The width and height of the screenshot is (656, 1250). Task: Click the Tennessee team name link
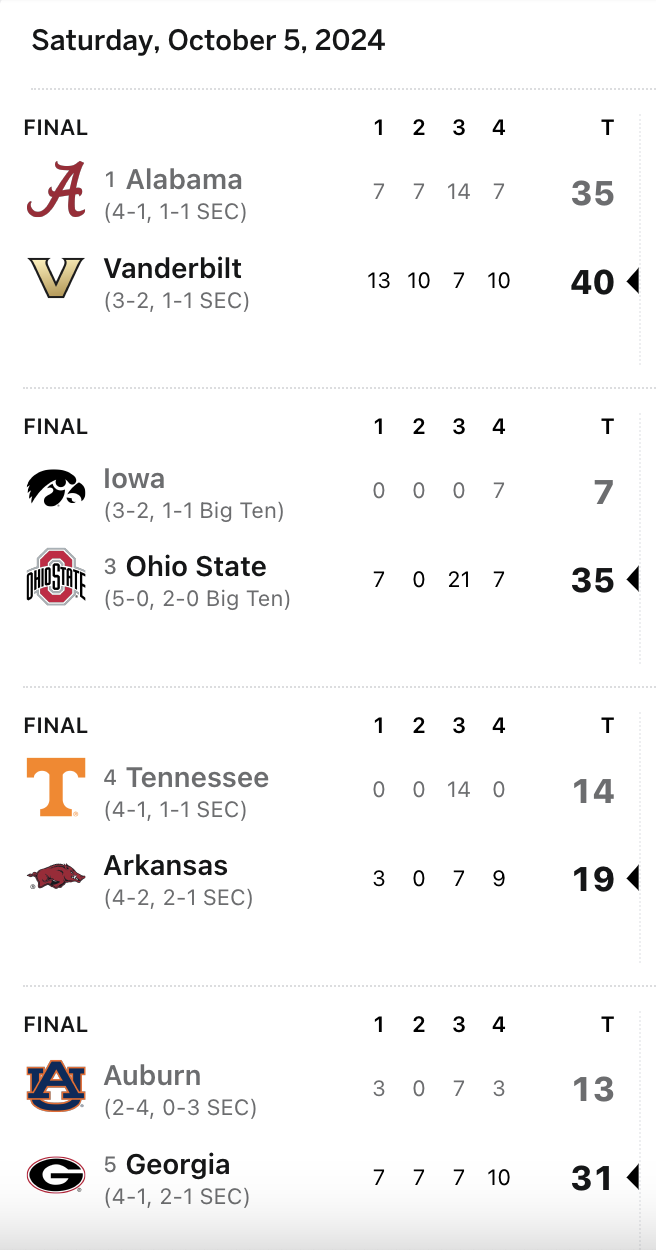coord(197,777)
